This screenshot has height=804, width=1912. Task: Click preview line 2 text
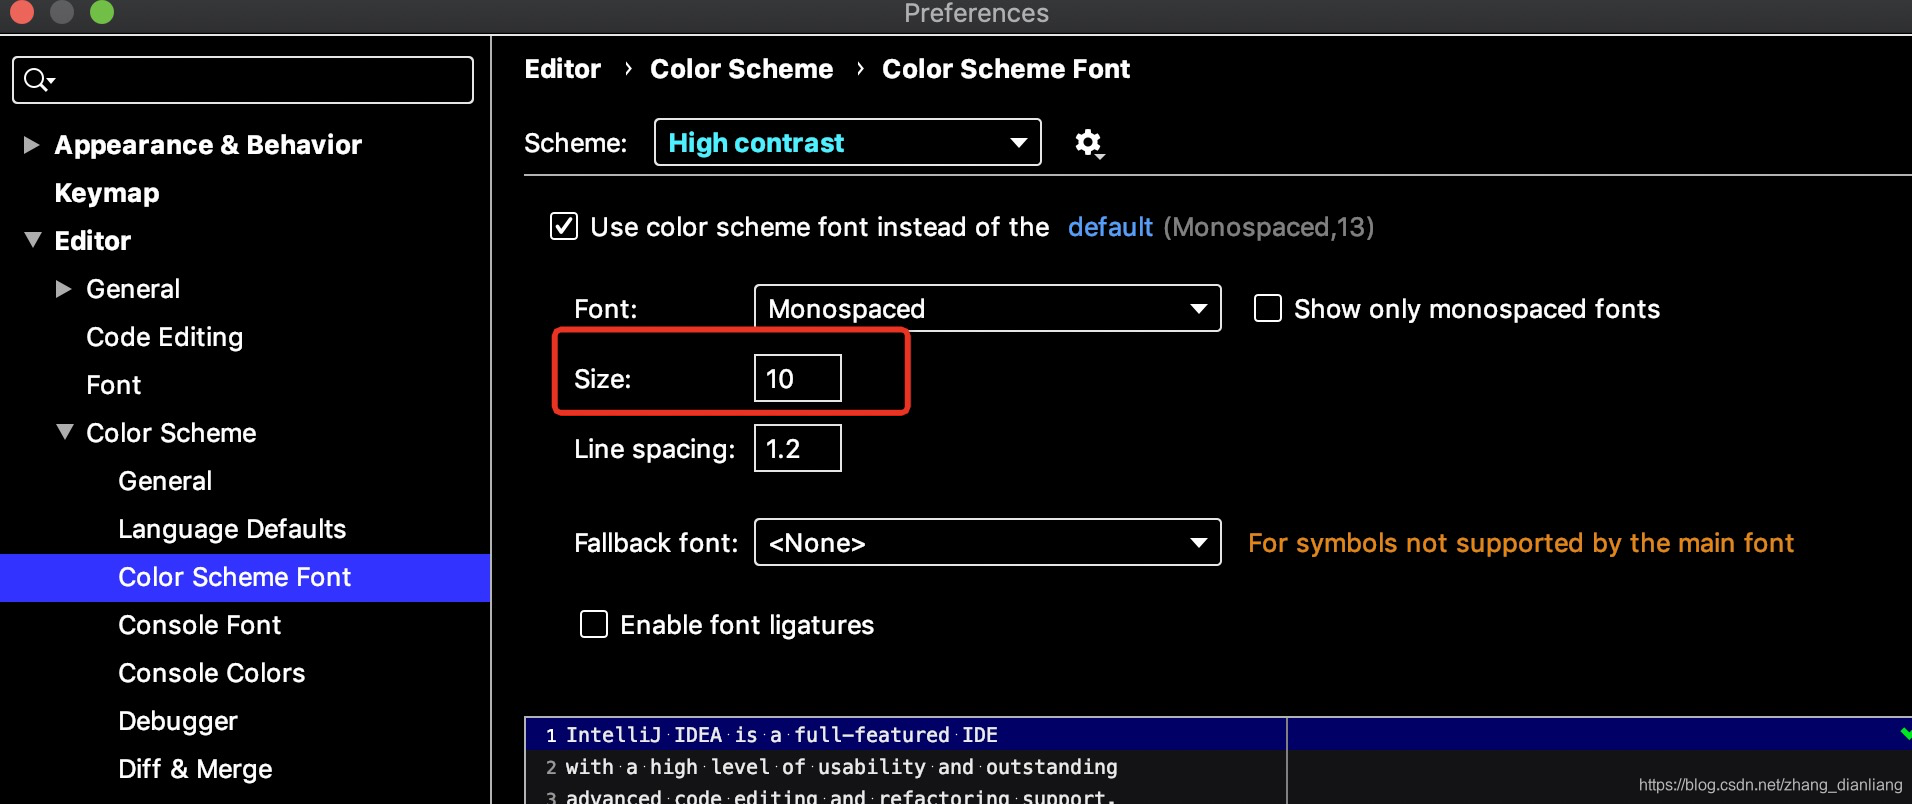pos(842,767)
